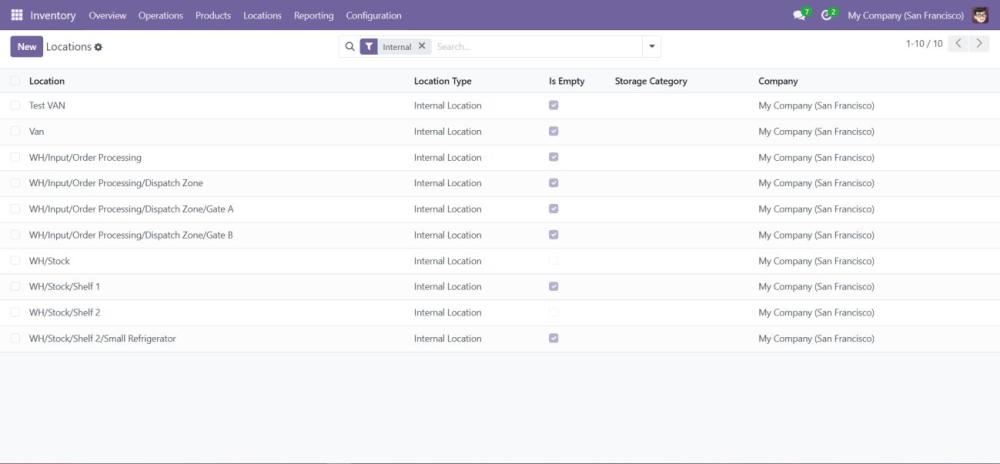Click the New button
Image resolution: width=1000 pixels, height=464 pixels.
pos(27,47)
